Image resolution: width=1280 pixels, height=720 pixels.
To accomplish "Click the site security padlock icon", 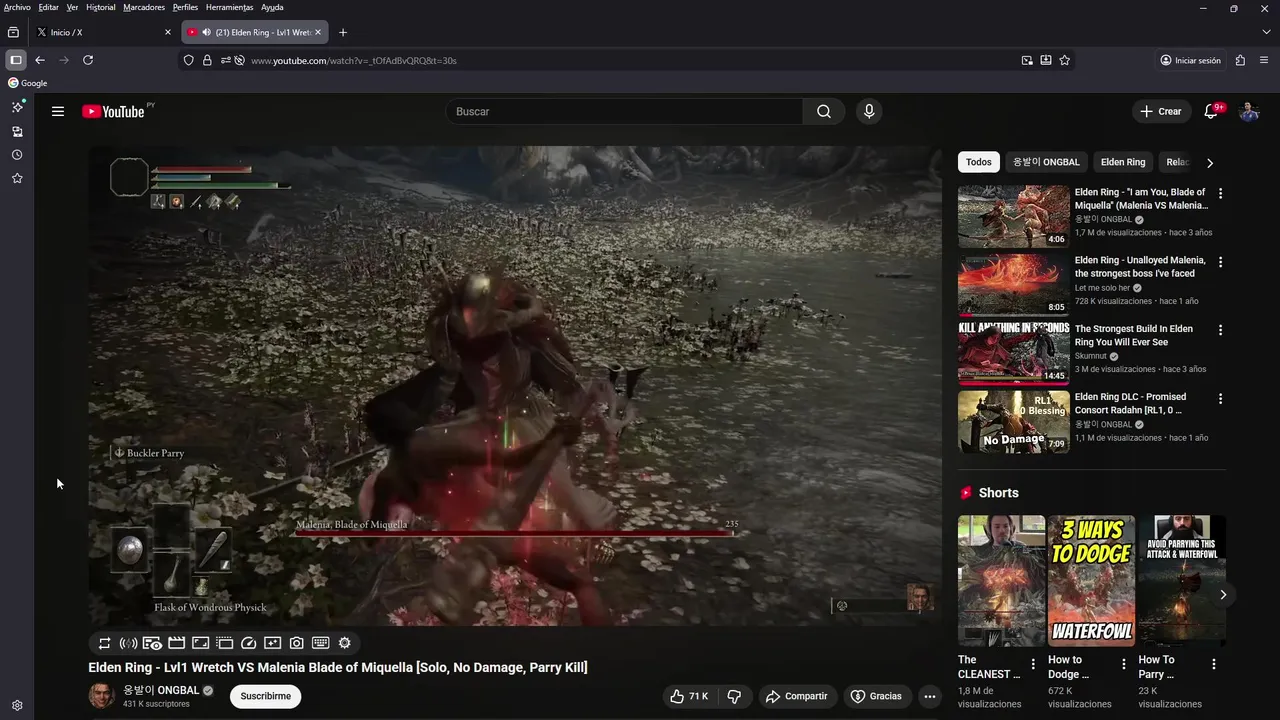I will 207,60.
